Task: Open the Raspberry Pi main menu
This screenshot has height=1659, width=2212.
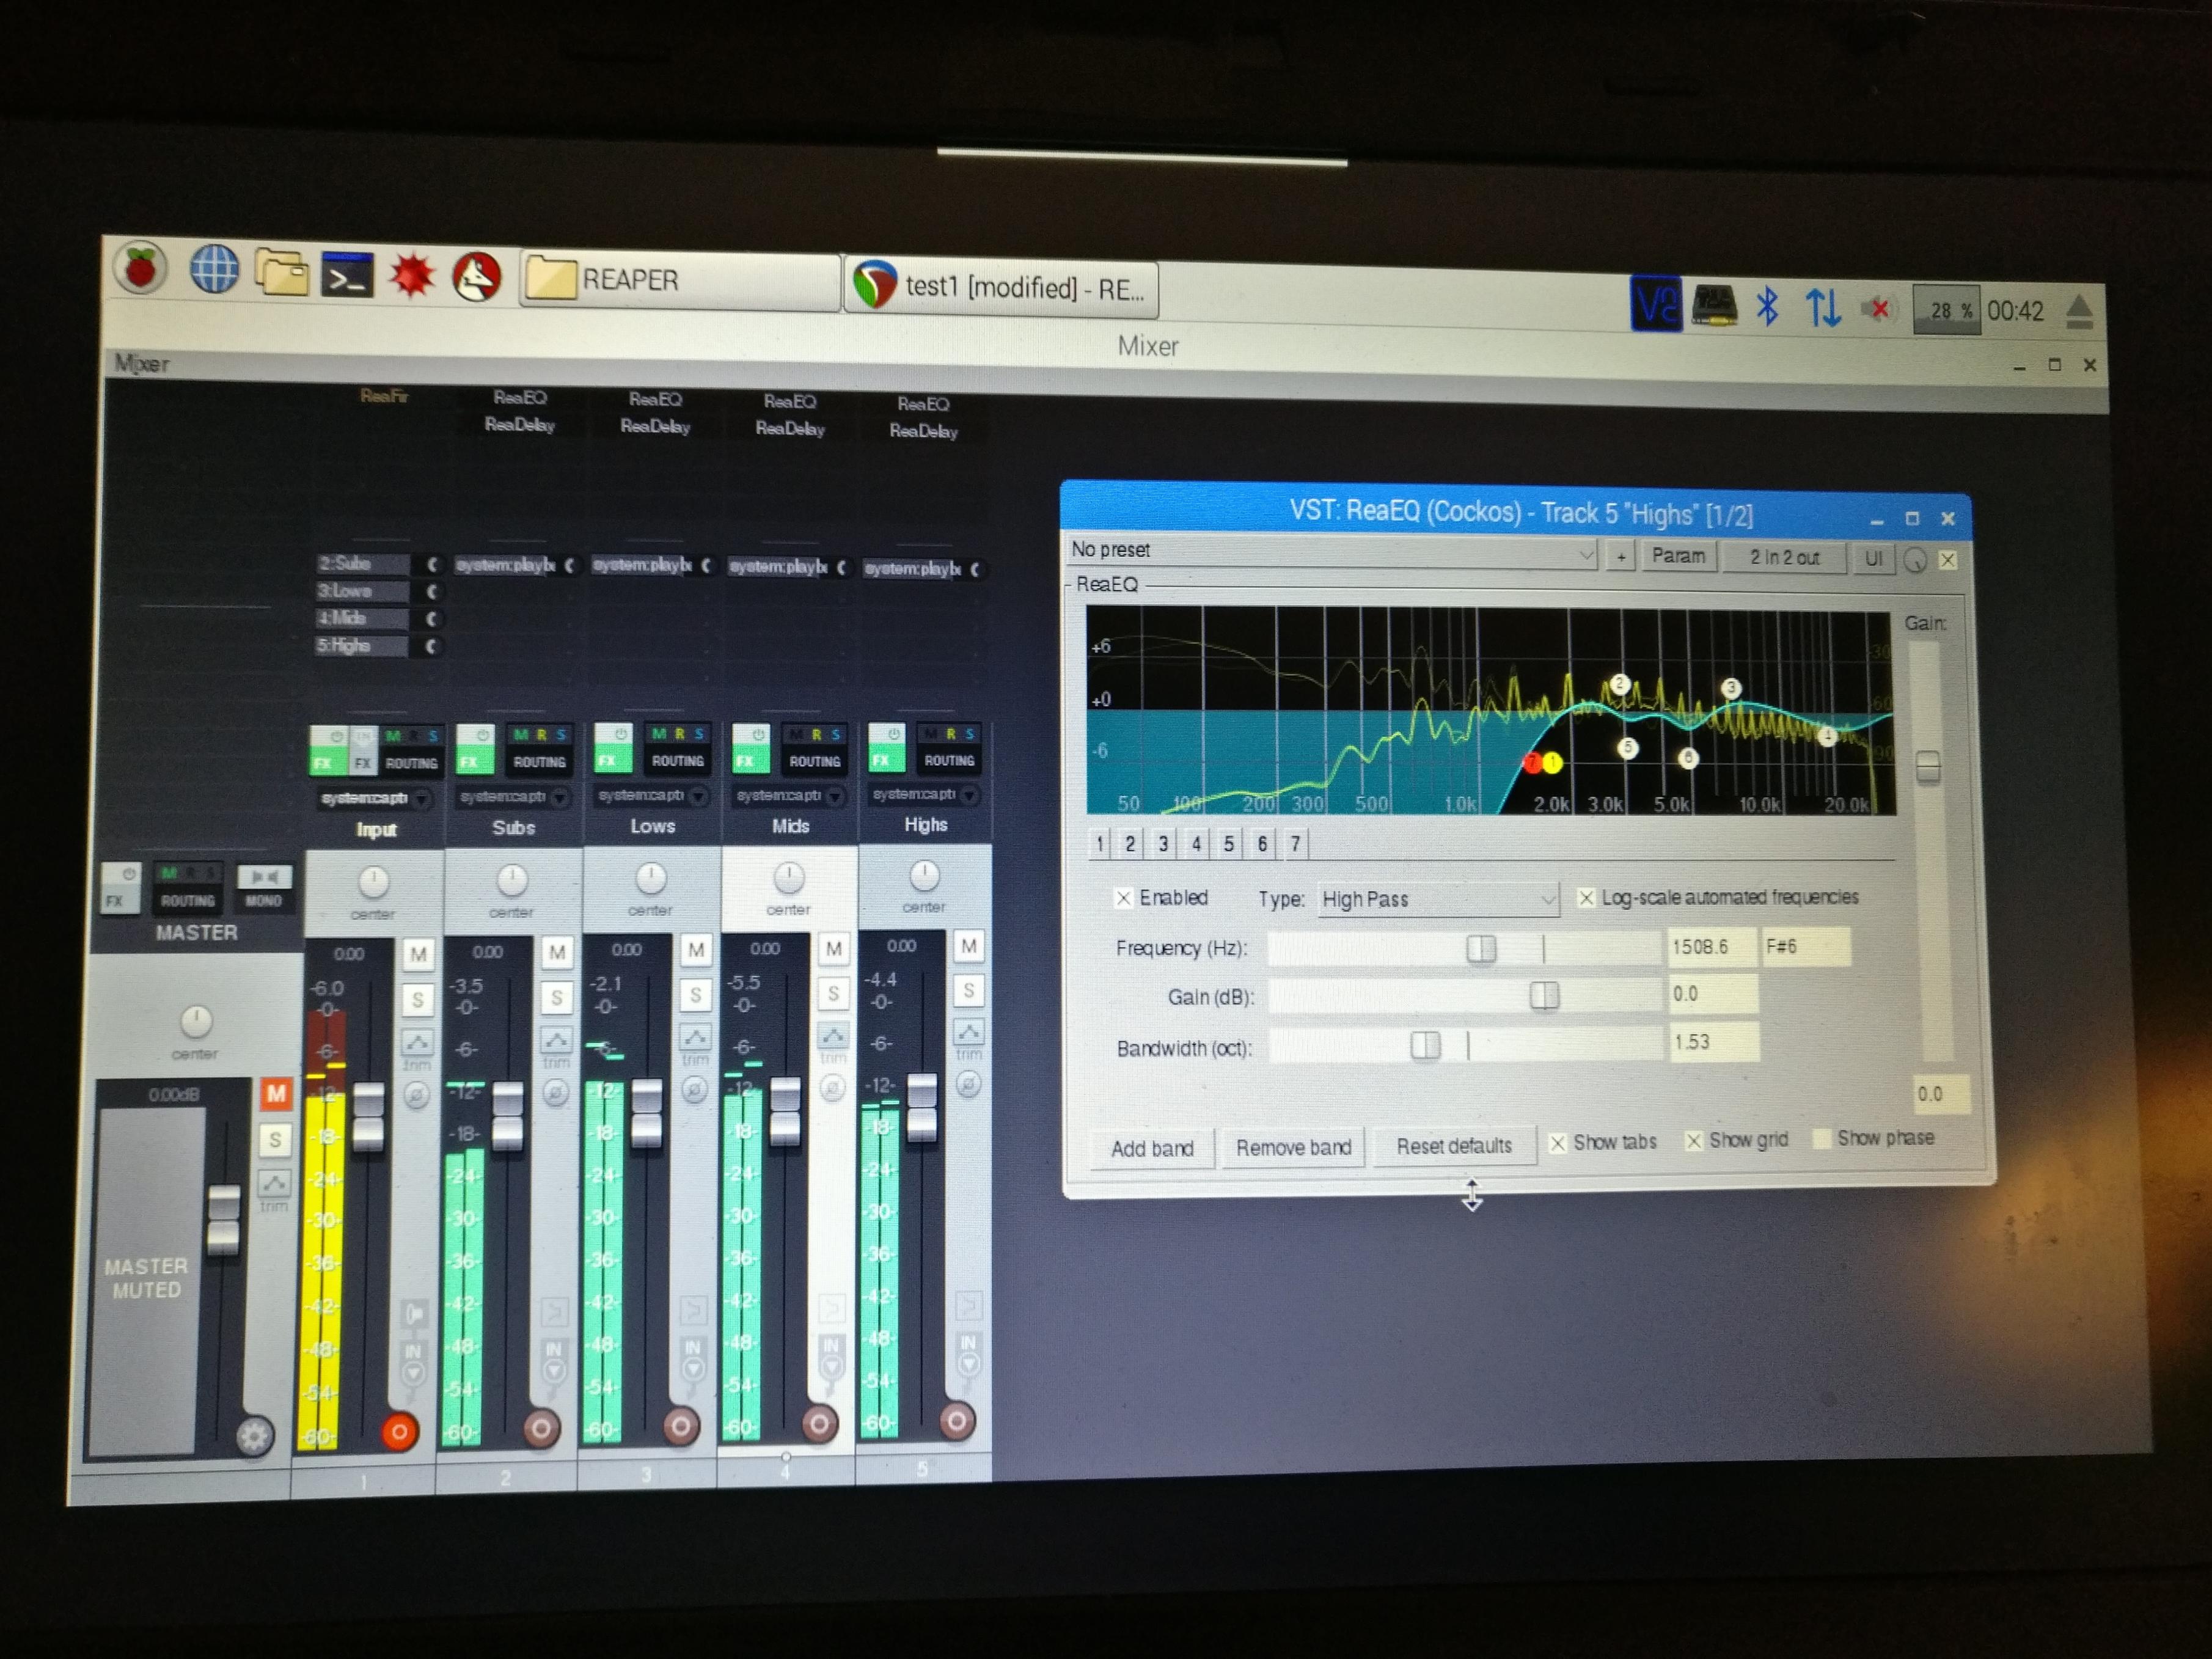Action: (x=141, y=268)
